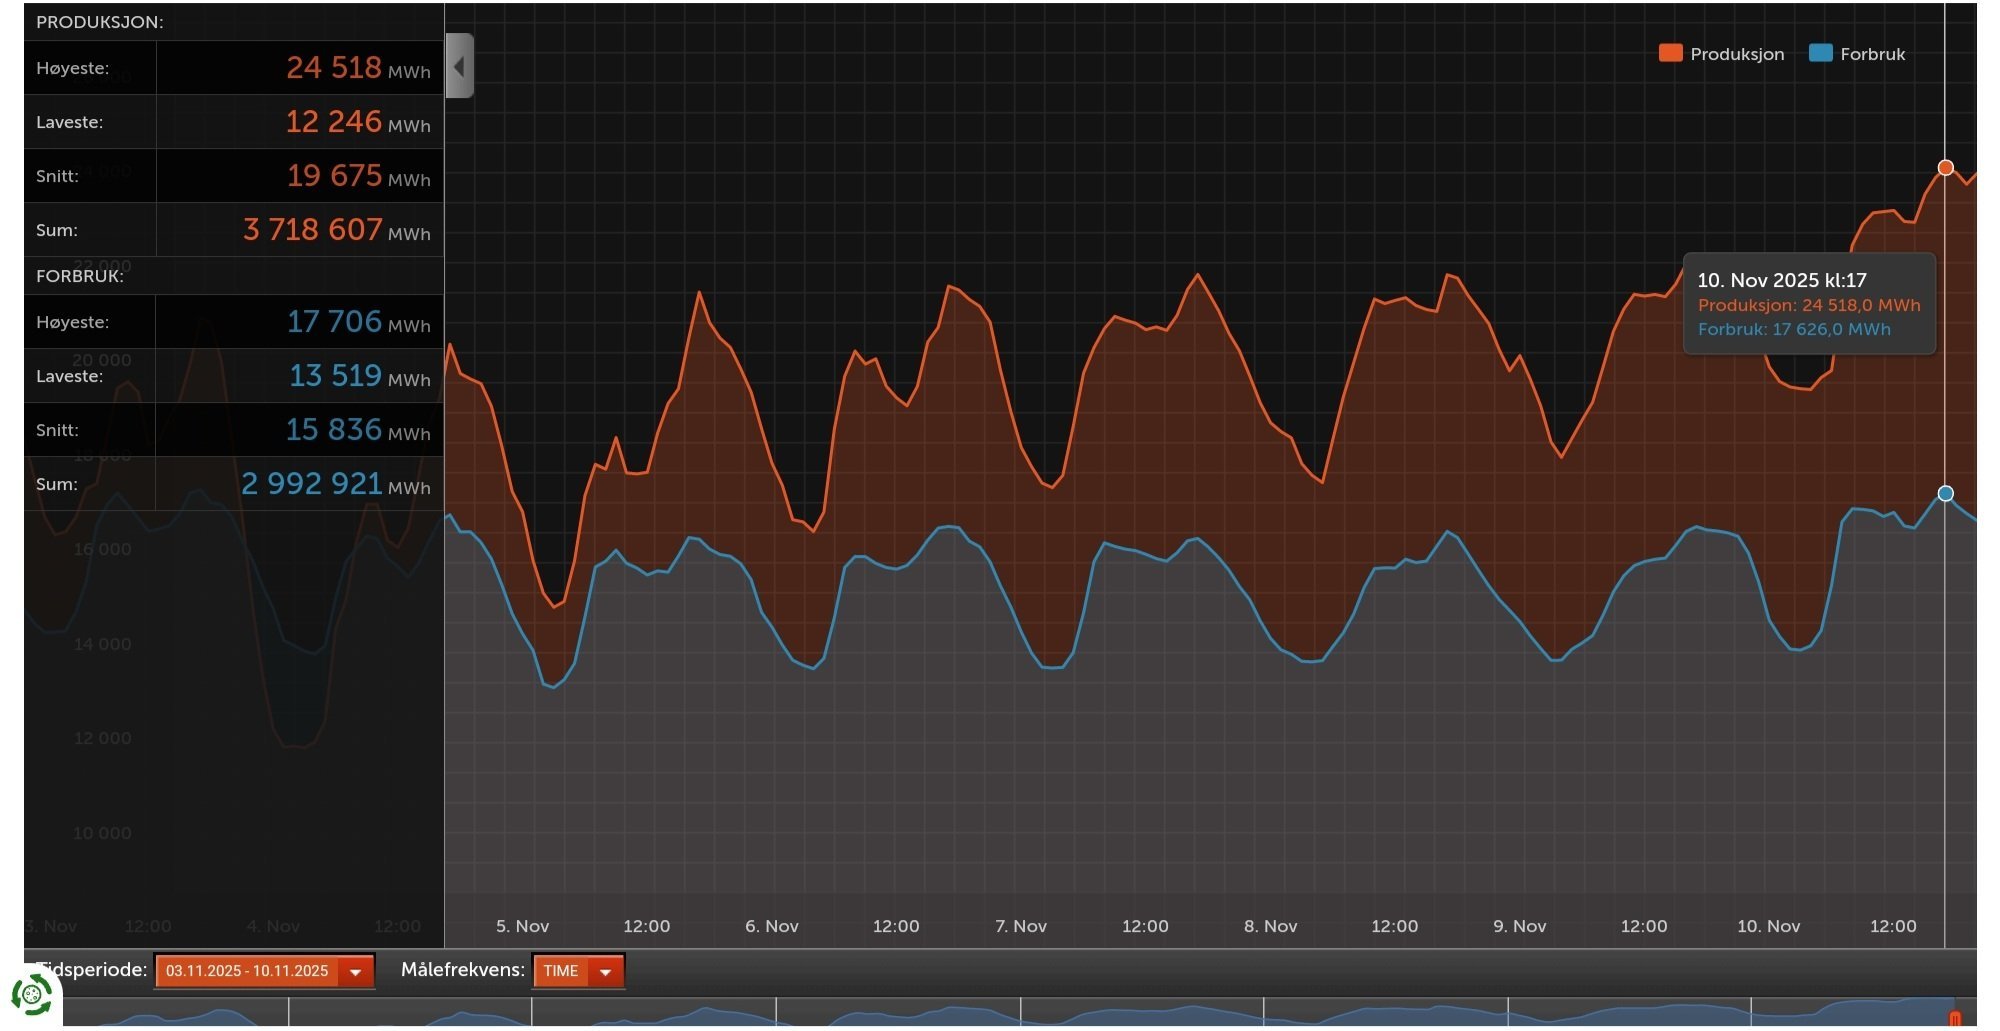This screenshot has height=1031, width=2000.
Task: Select the orange production data point marker
Action: [x=1945, y=168]
